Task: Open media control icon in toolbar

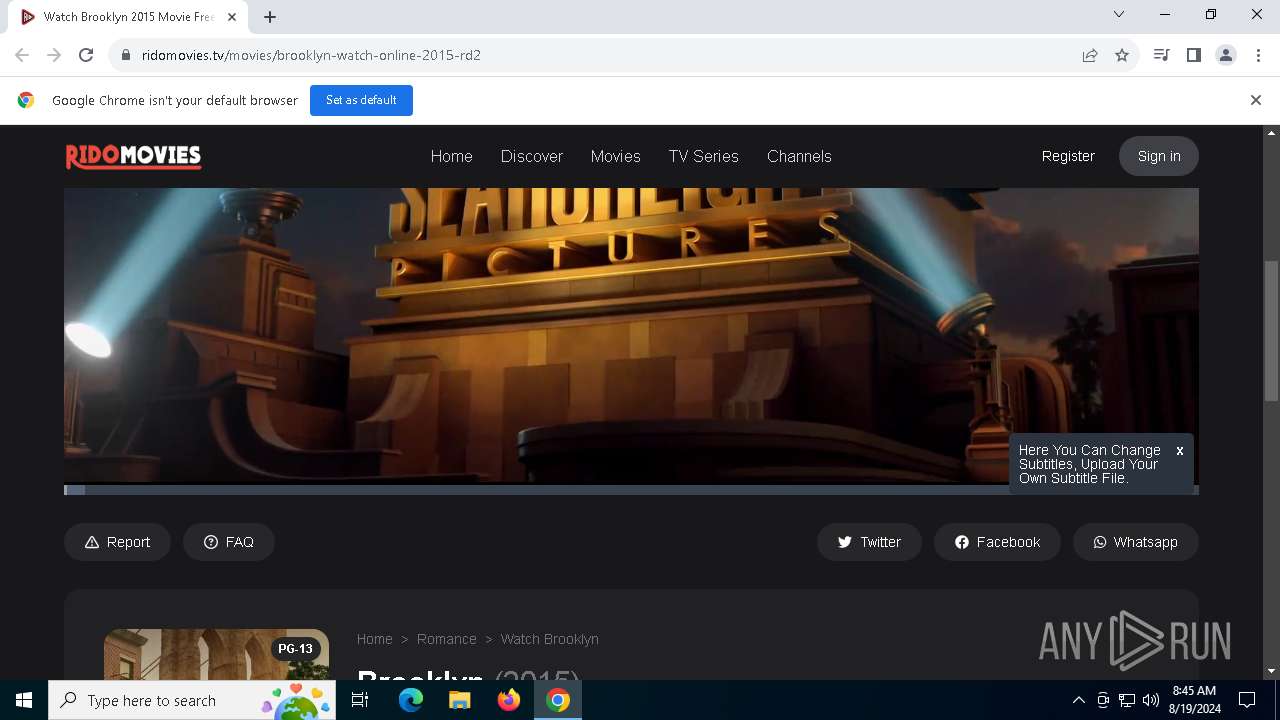Action: click(x=1161, y=55)
